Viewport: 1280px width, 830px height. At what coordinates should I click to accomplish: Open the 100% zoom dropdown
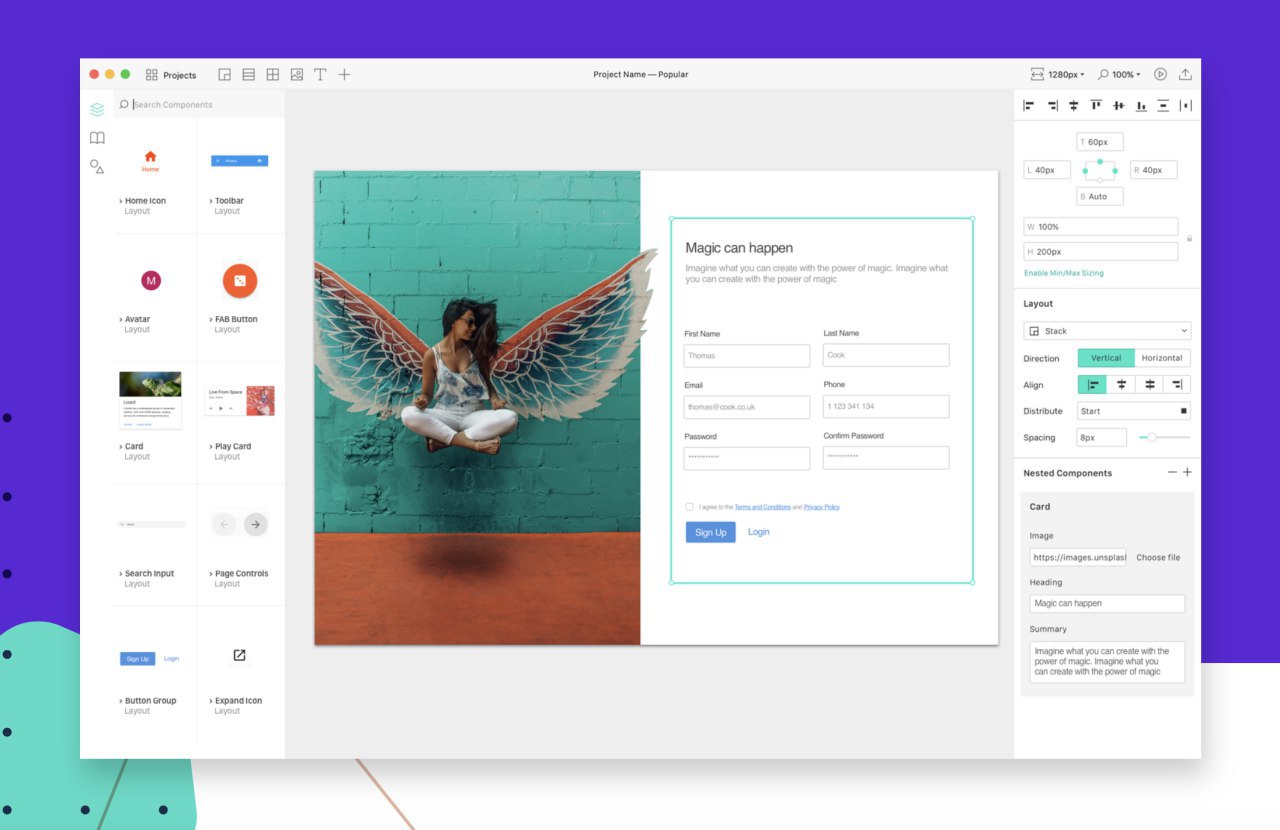(1118, 75)
